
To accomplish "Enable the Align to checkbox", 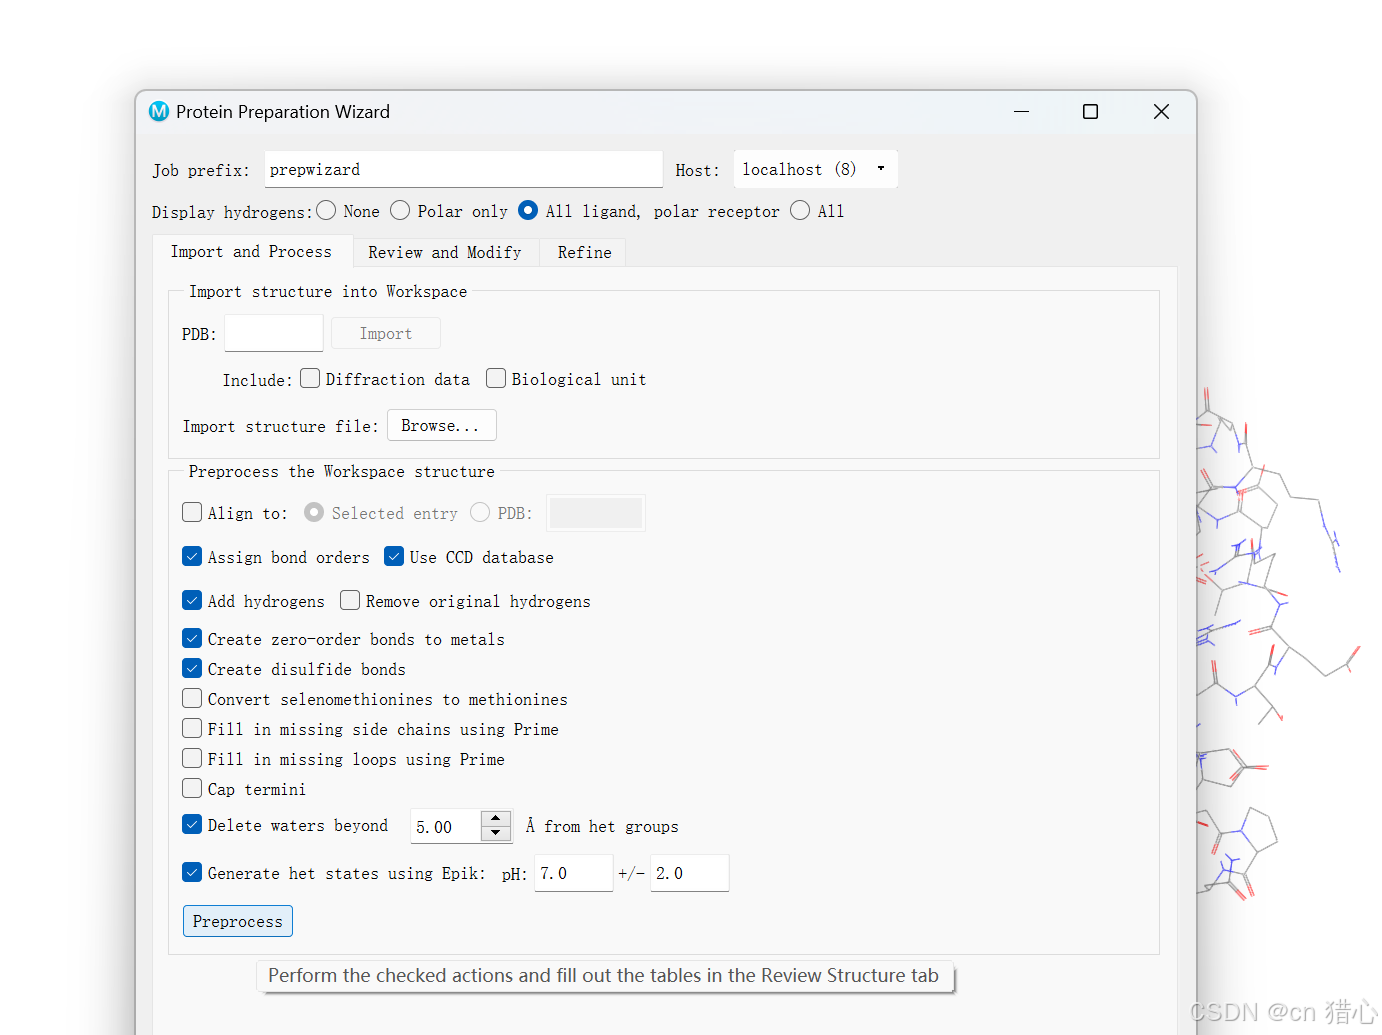I will click(192, 512).
